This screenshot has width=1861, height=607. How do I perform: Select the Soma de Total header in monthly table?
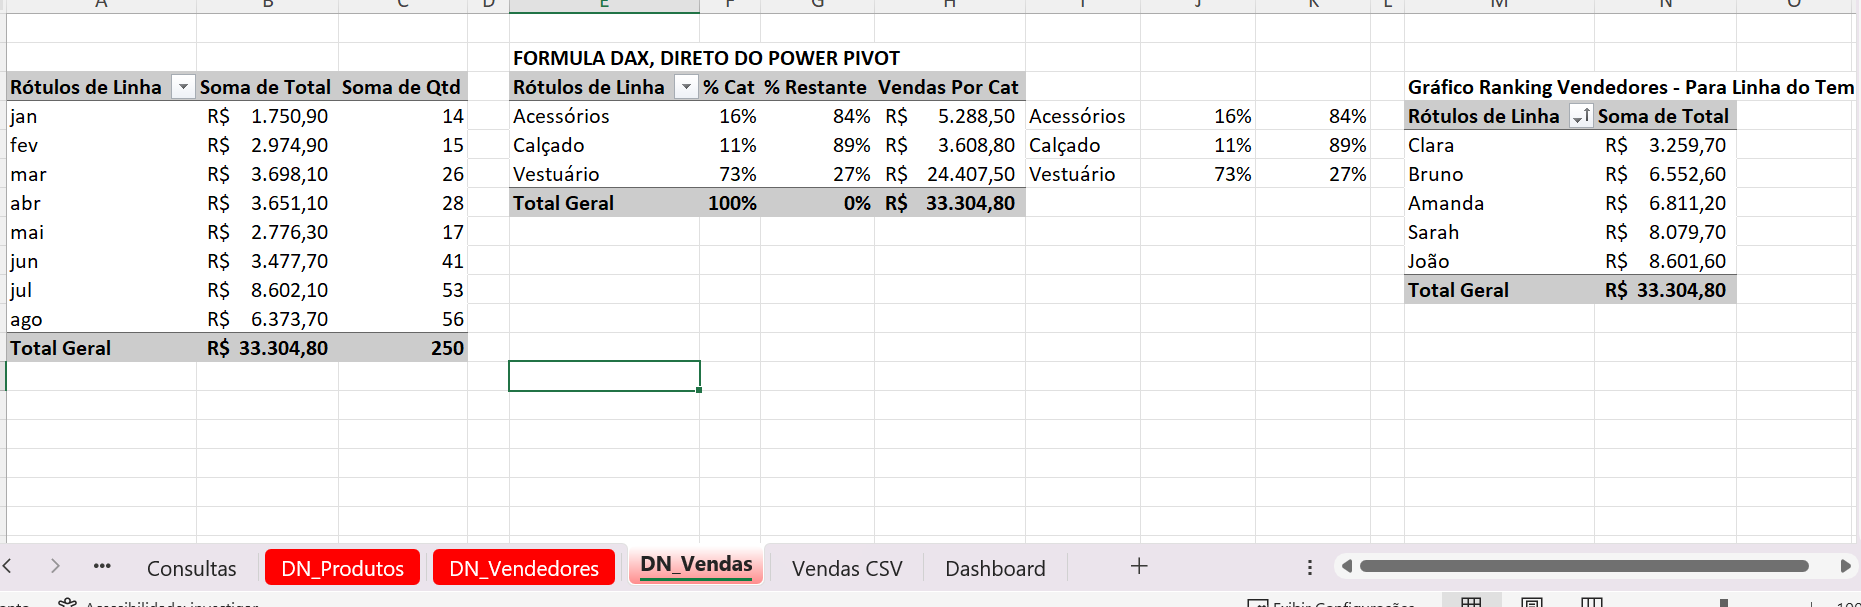click(267, 87)
